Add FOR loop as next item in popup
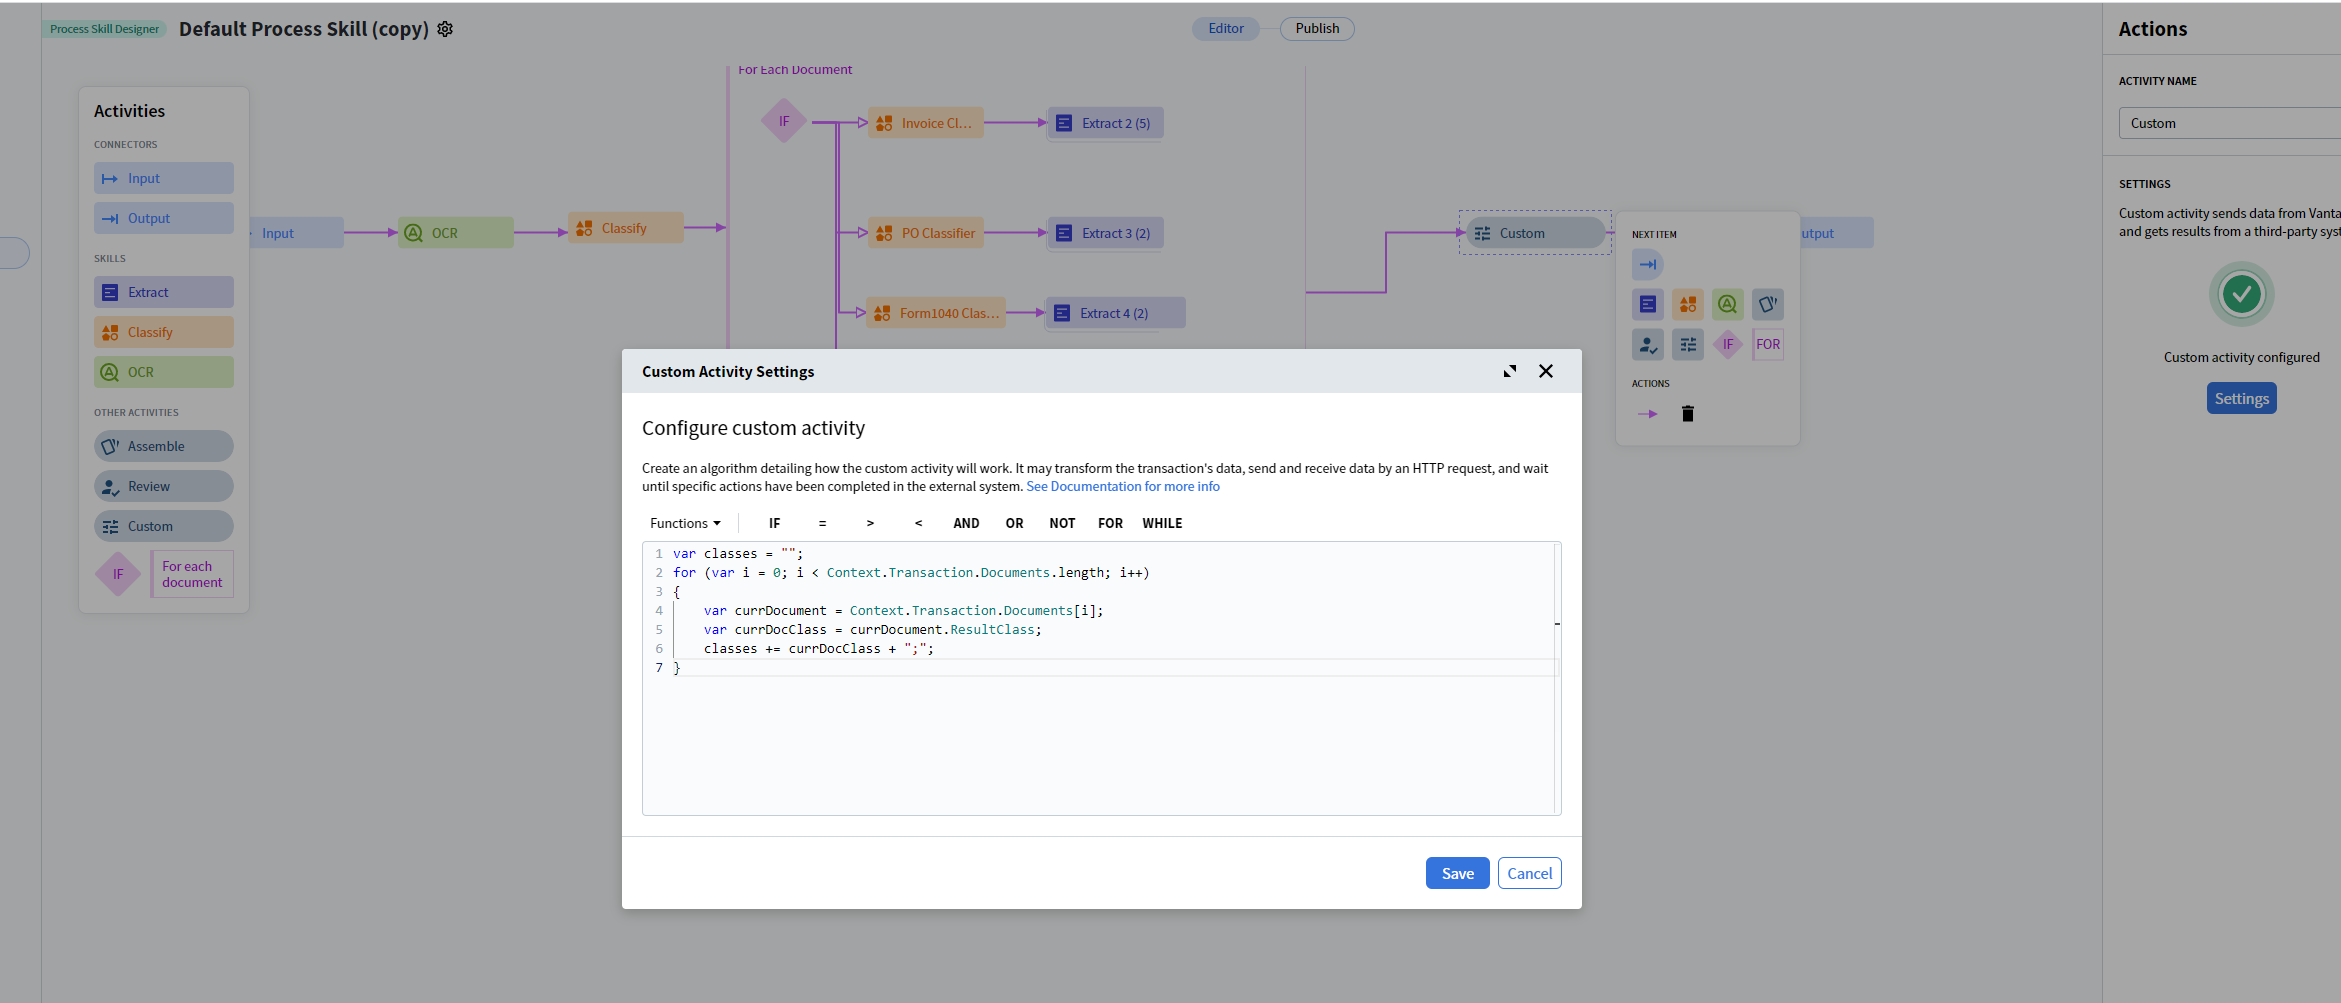Viewport: 2341px width, 1003px height. (x=1767, y=344)
